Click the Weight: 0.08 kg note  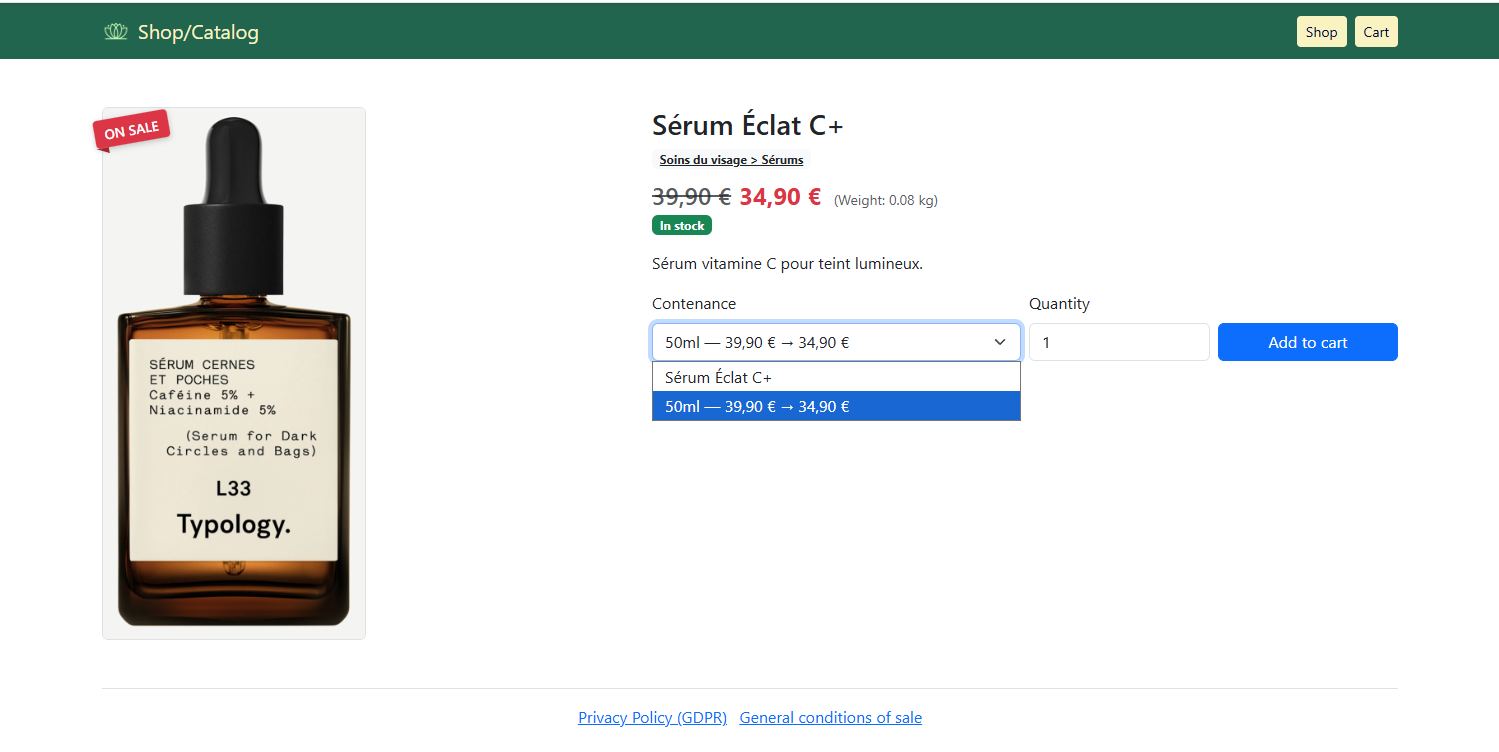(886, 200)
